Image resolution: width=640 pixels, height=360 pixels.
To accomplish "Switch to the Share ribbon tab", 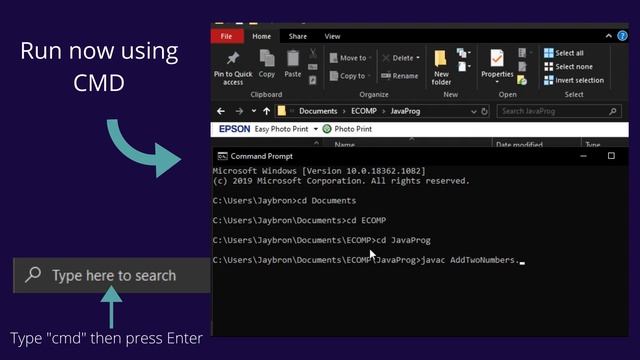I will (x=298, y=36).
